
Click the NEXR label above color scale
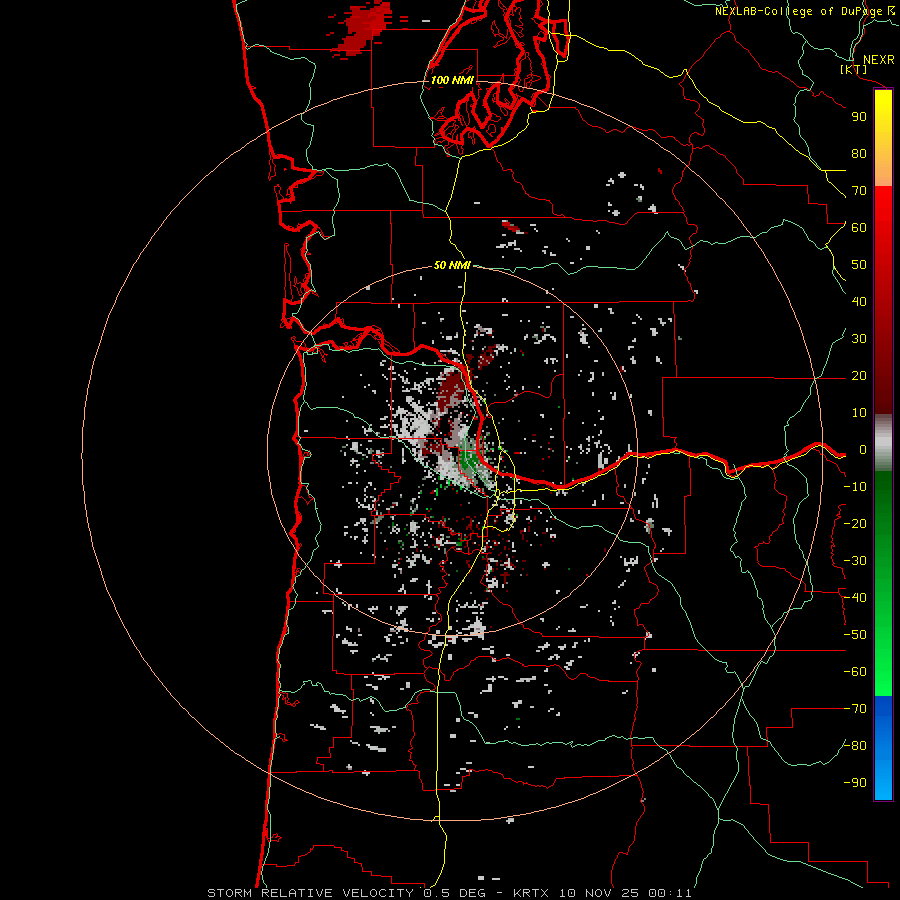click(x=878, y=60)
